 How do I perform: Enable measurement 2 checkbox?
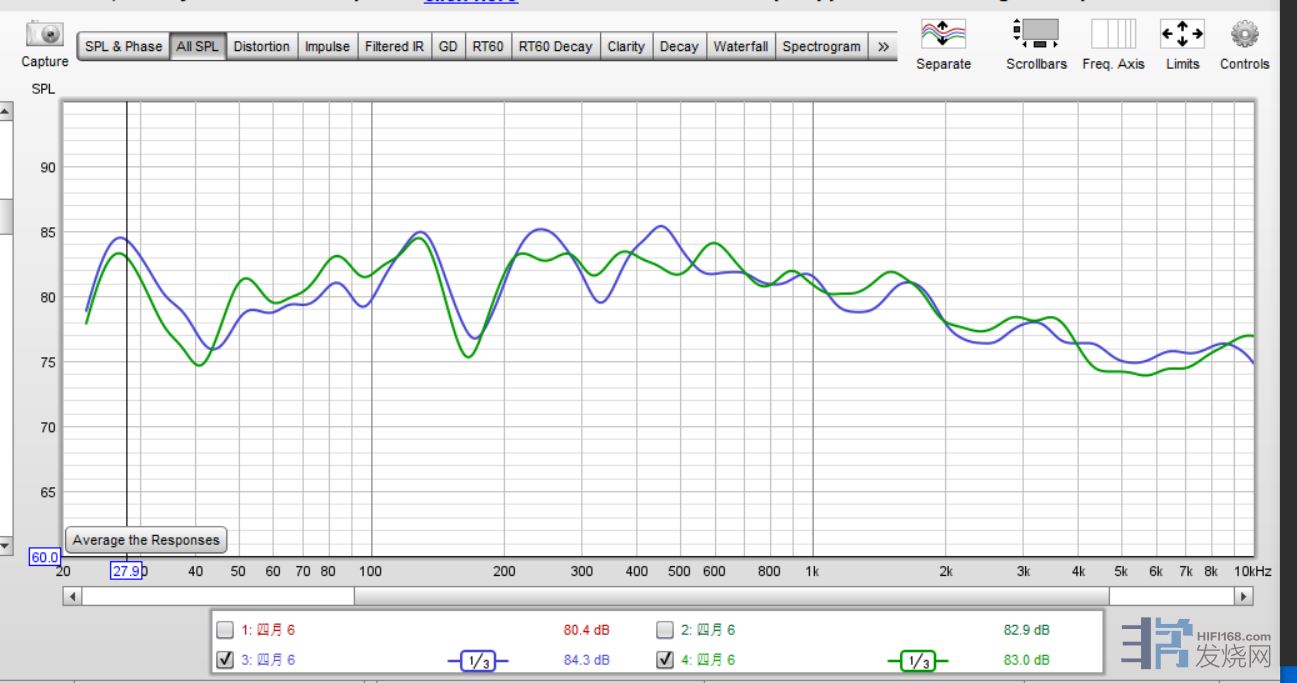[x=665, y=630]
